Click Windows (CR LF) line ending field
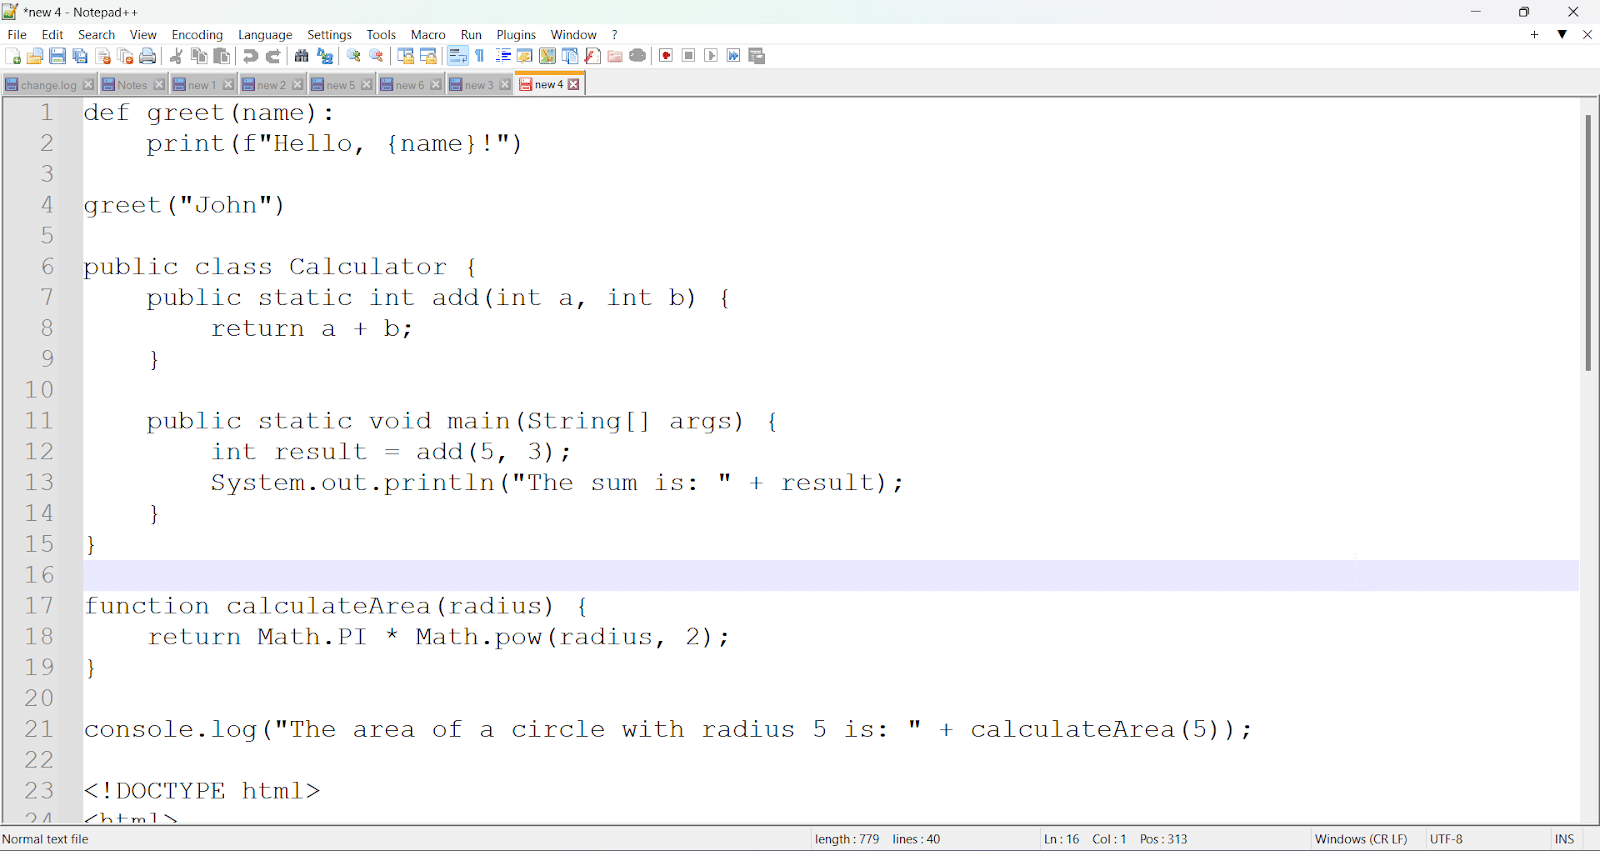This screenshot has width=1600, height=851. point(1361,839)
